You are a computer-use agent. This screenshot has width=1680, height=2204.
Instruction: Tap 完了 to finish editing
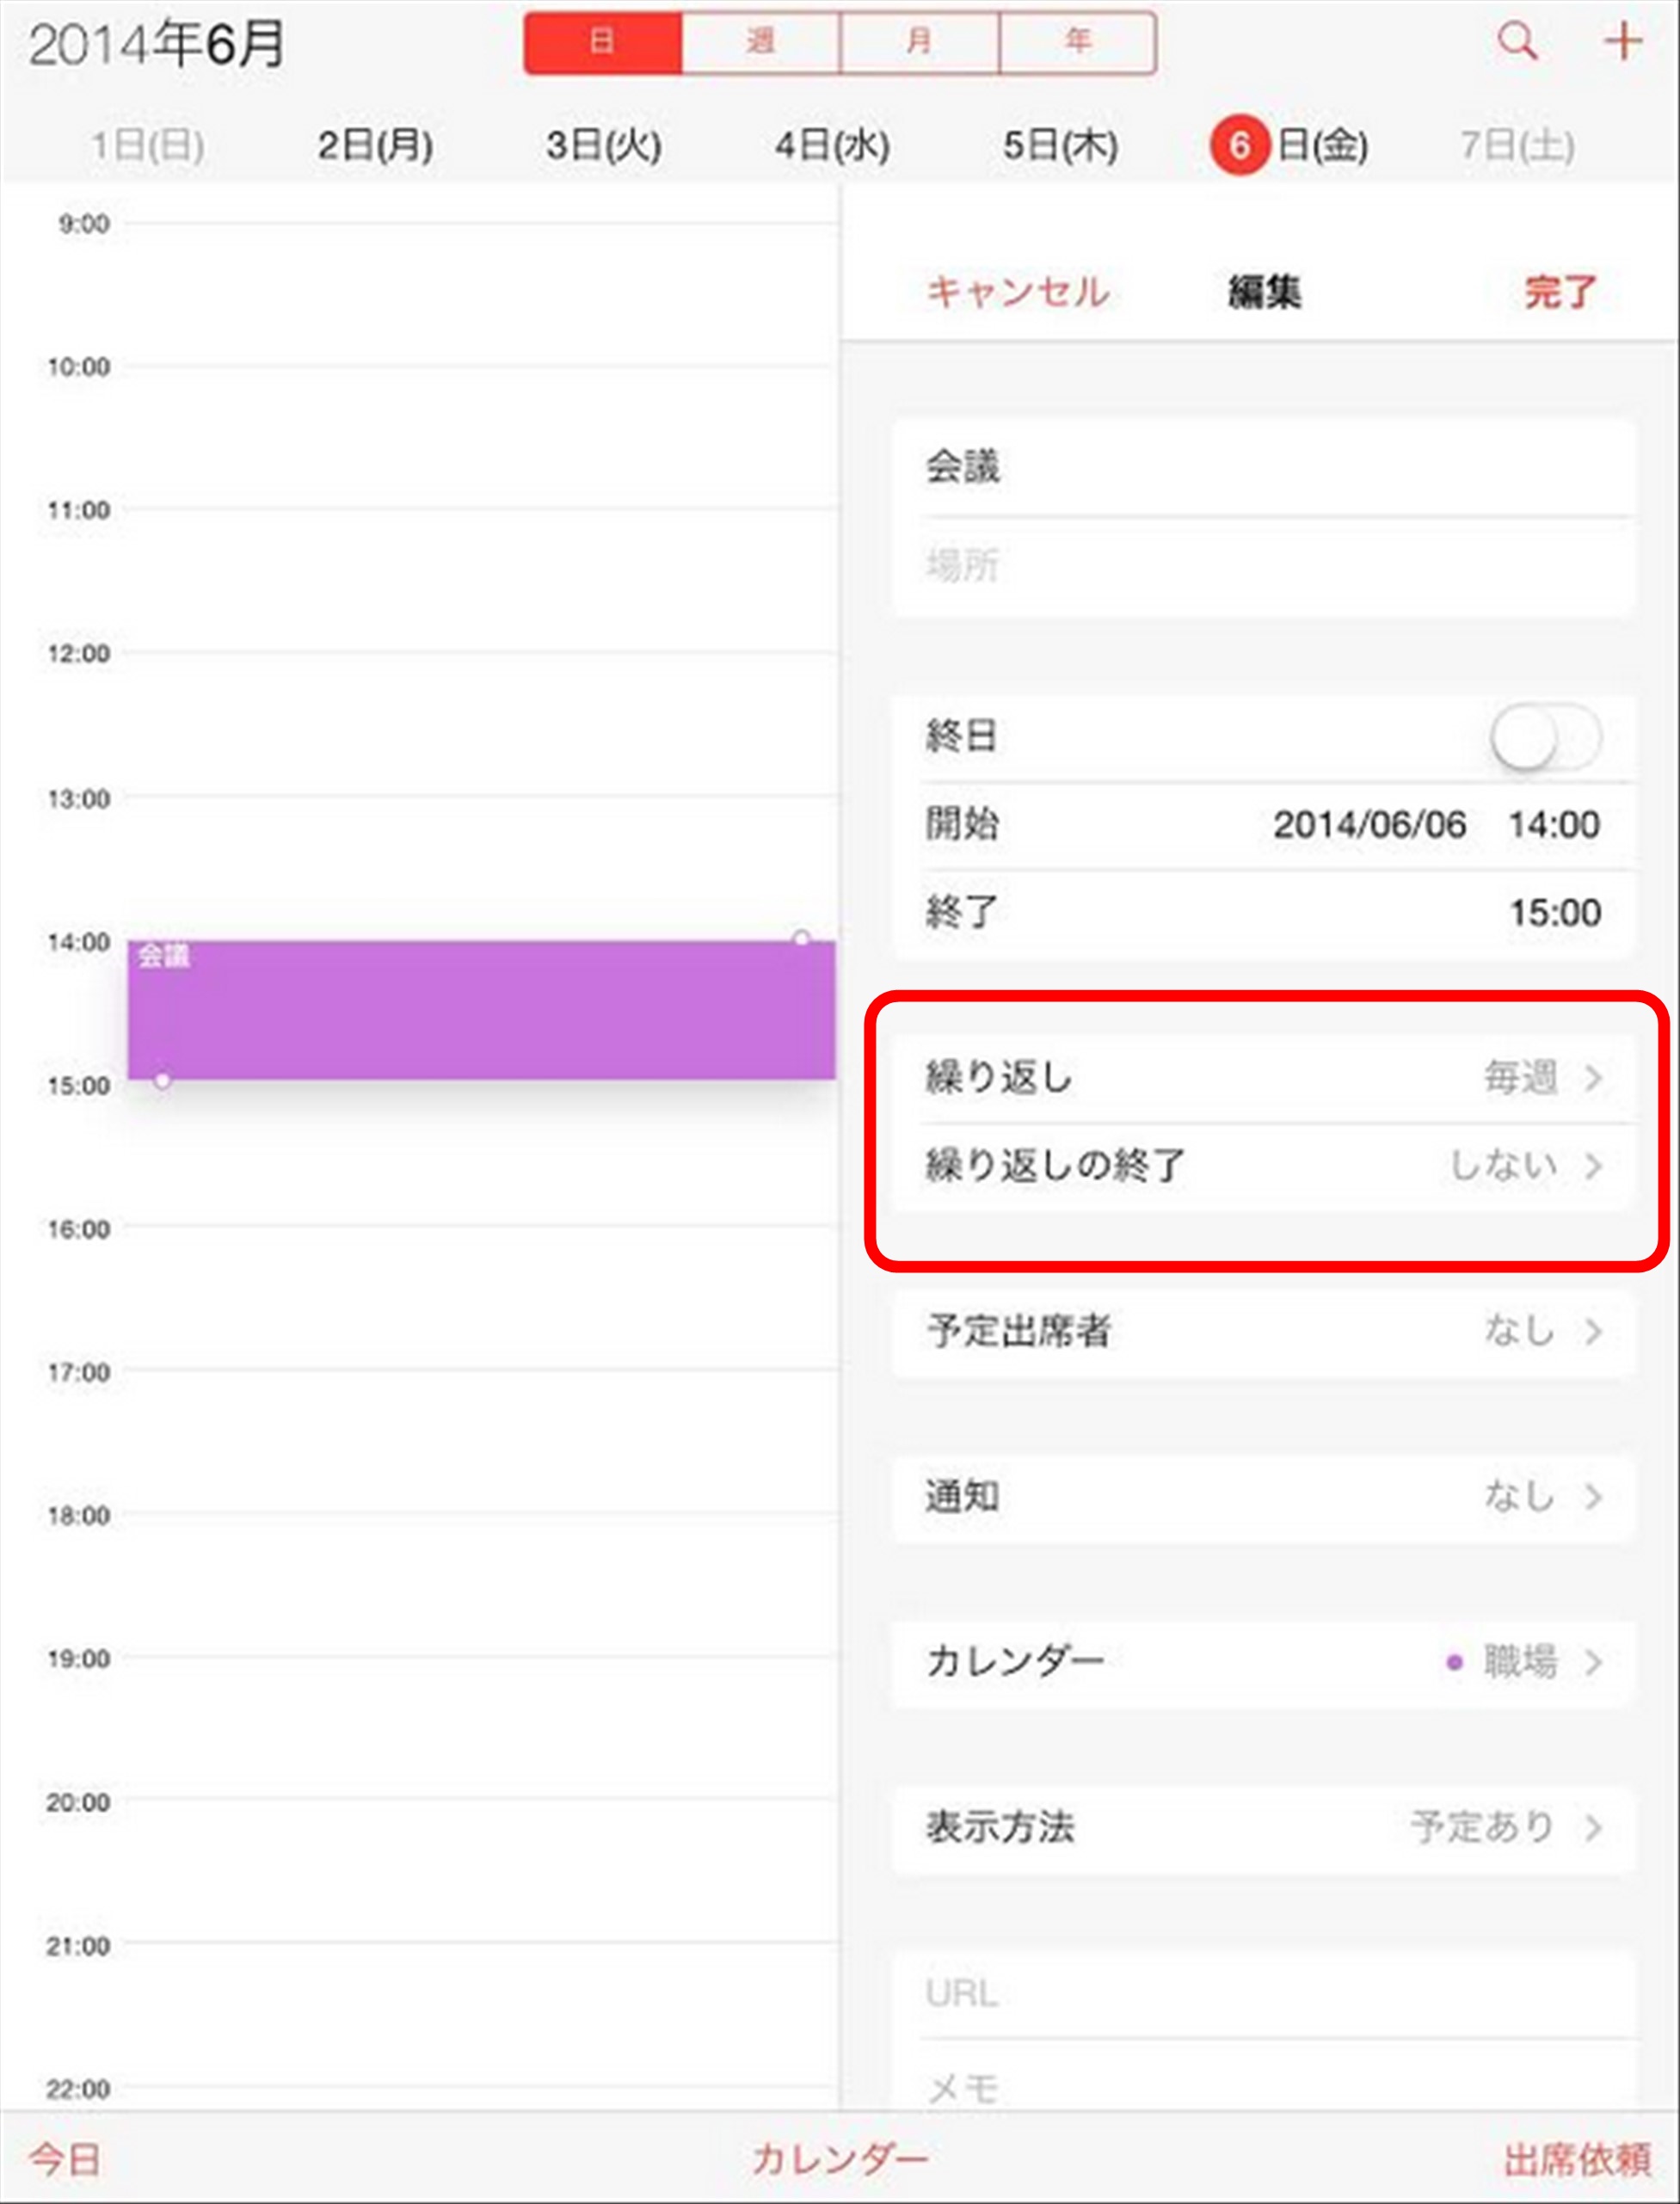(1560, 292)
